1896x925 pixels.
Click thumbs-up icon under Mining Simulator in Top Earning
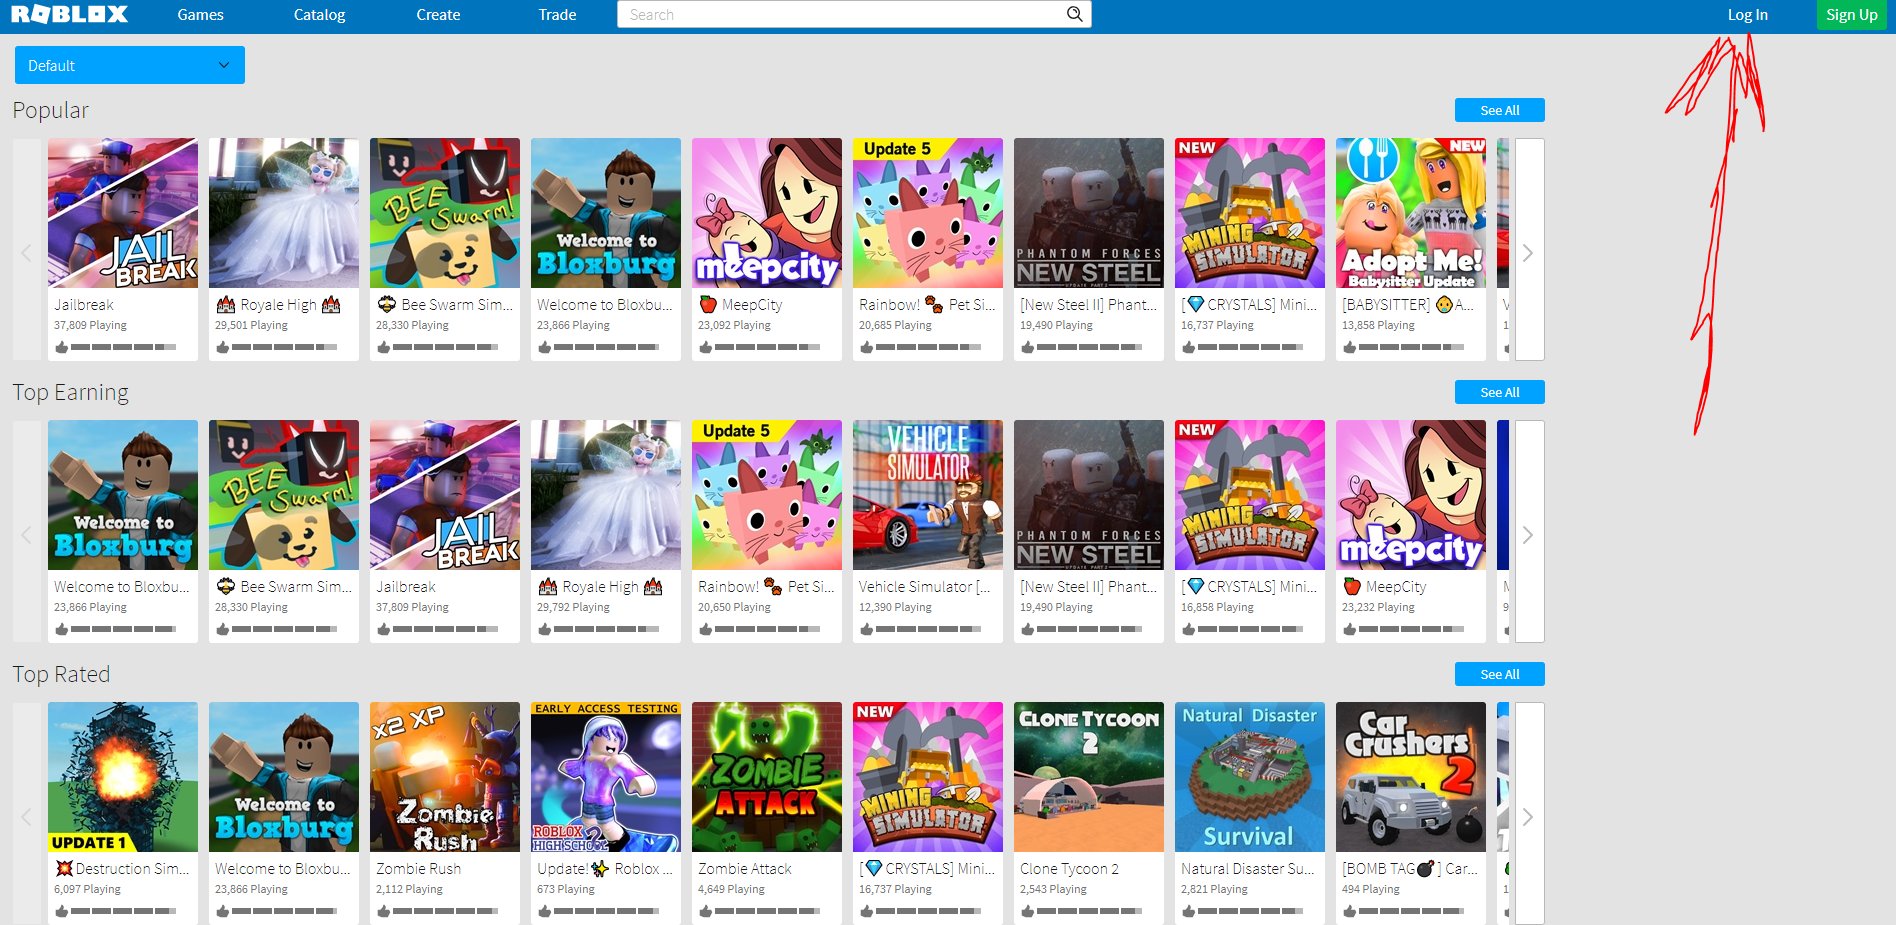tap(1189, 629)
